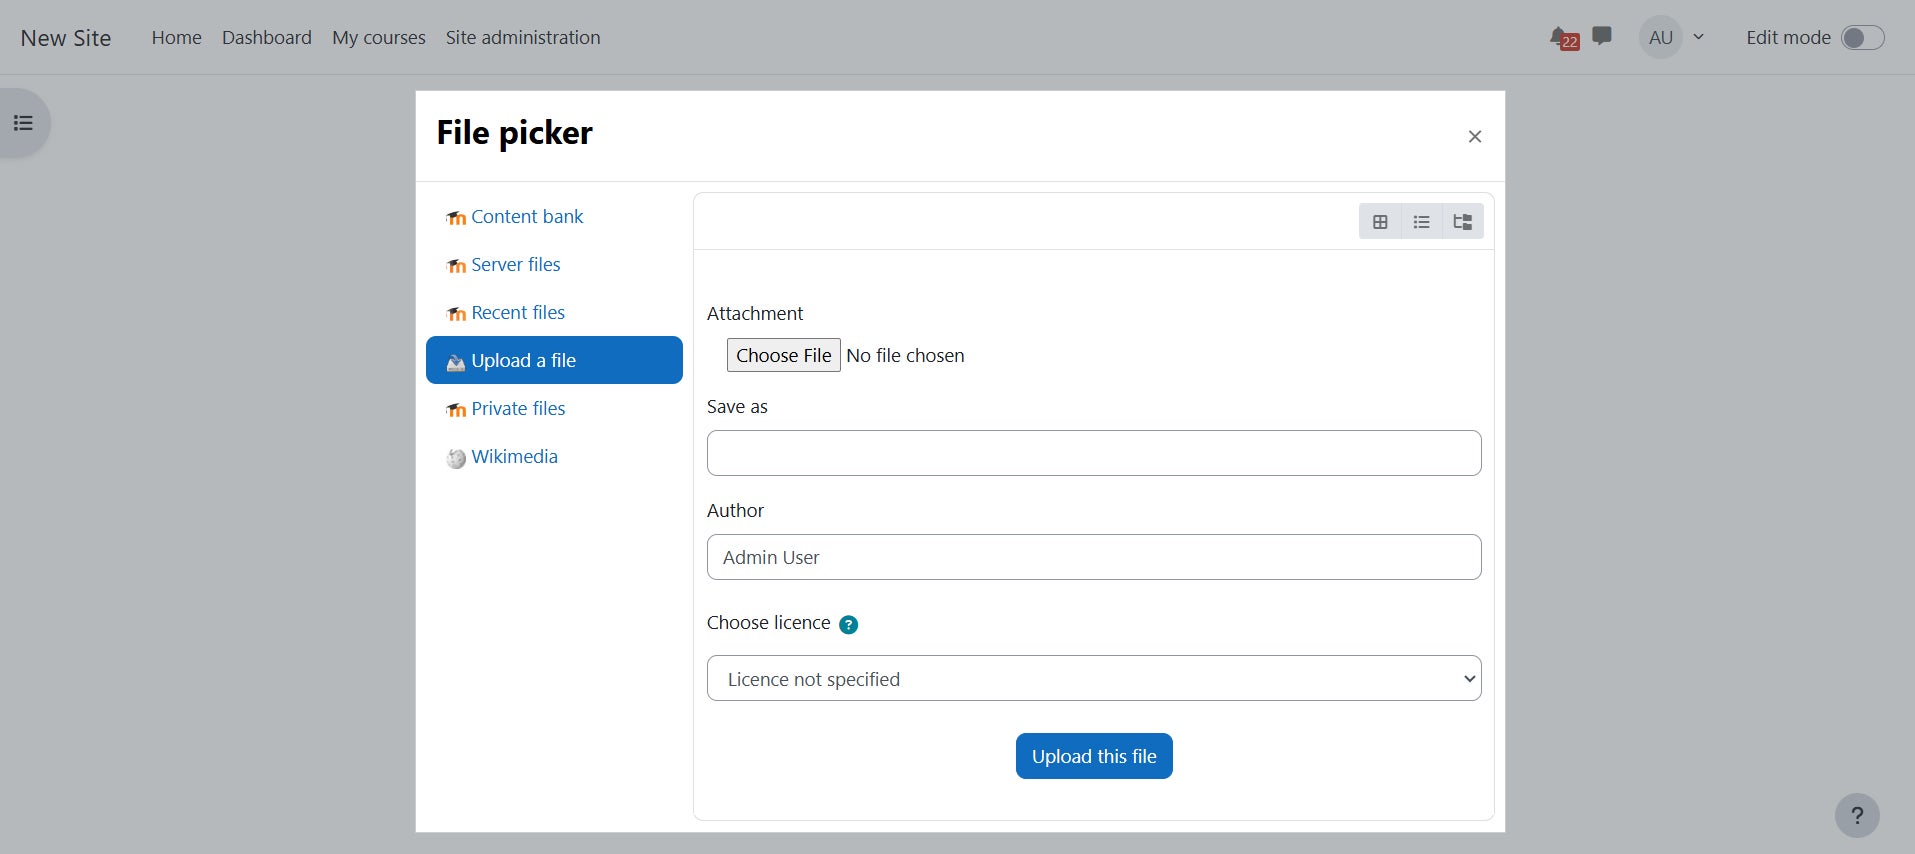Select the Content bank repository
1915x854 pixels.
(526, 217)
